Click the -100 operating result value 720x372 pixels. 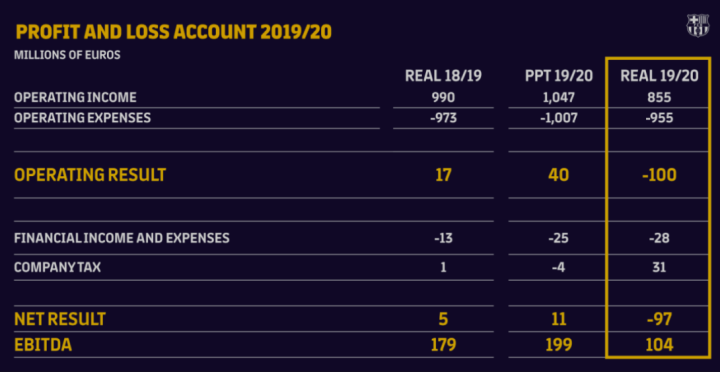click(659, 175)
